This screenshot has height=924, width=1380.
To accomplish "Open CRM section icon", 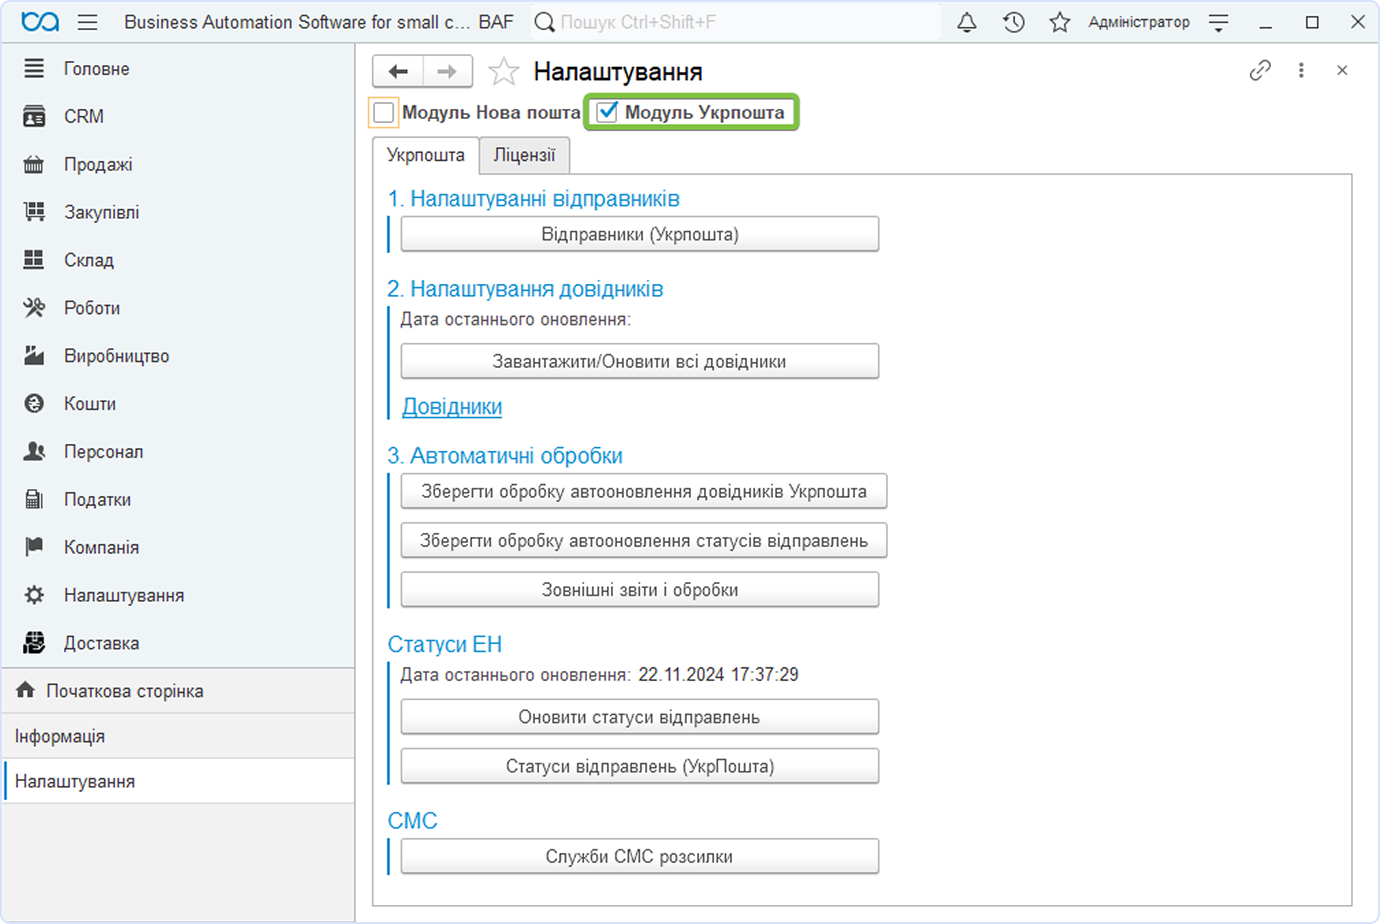I will (34, 116).
